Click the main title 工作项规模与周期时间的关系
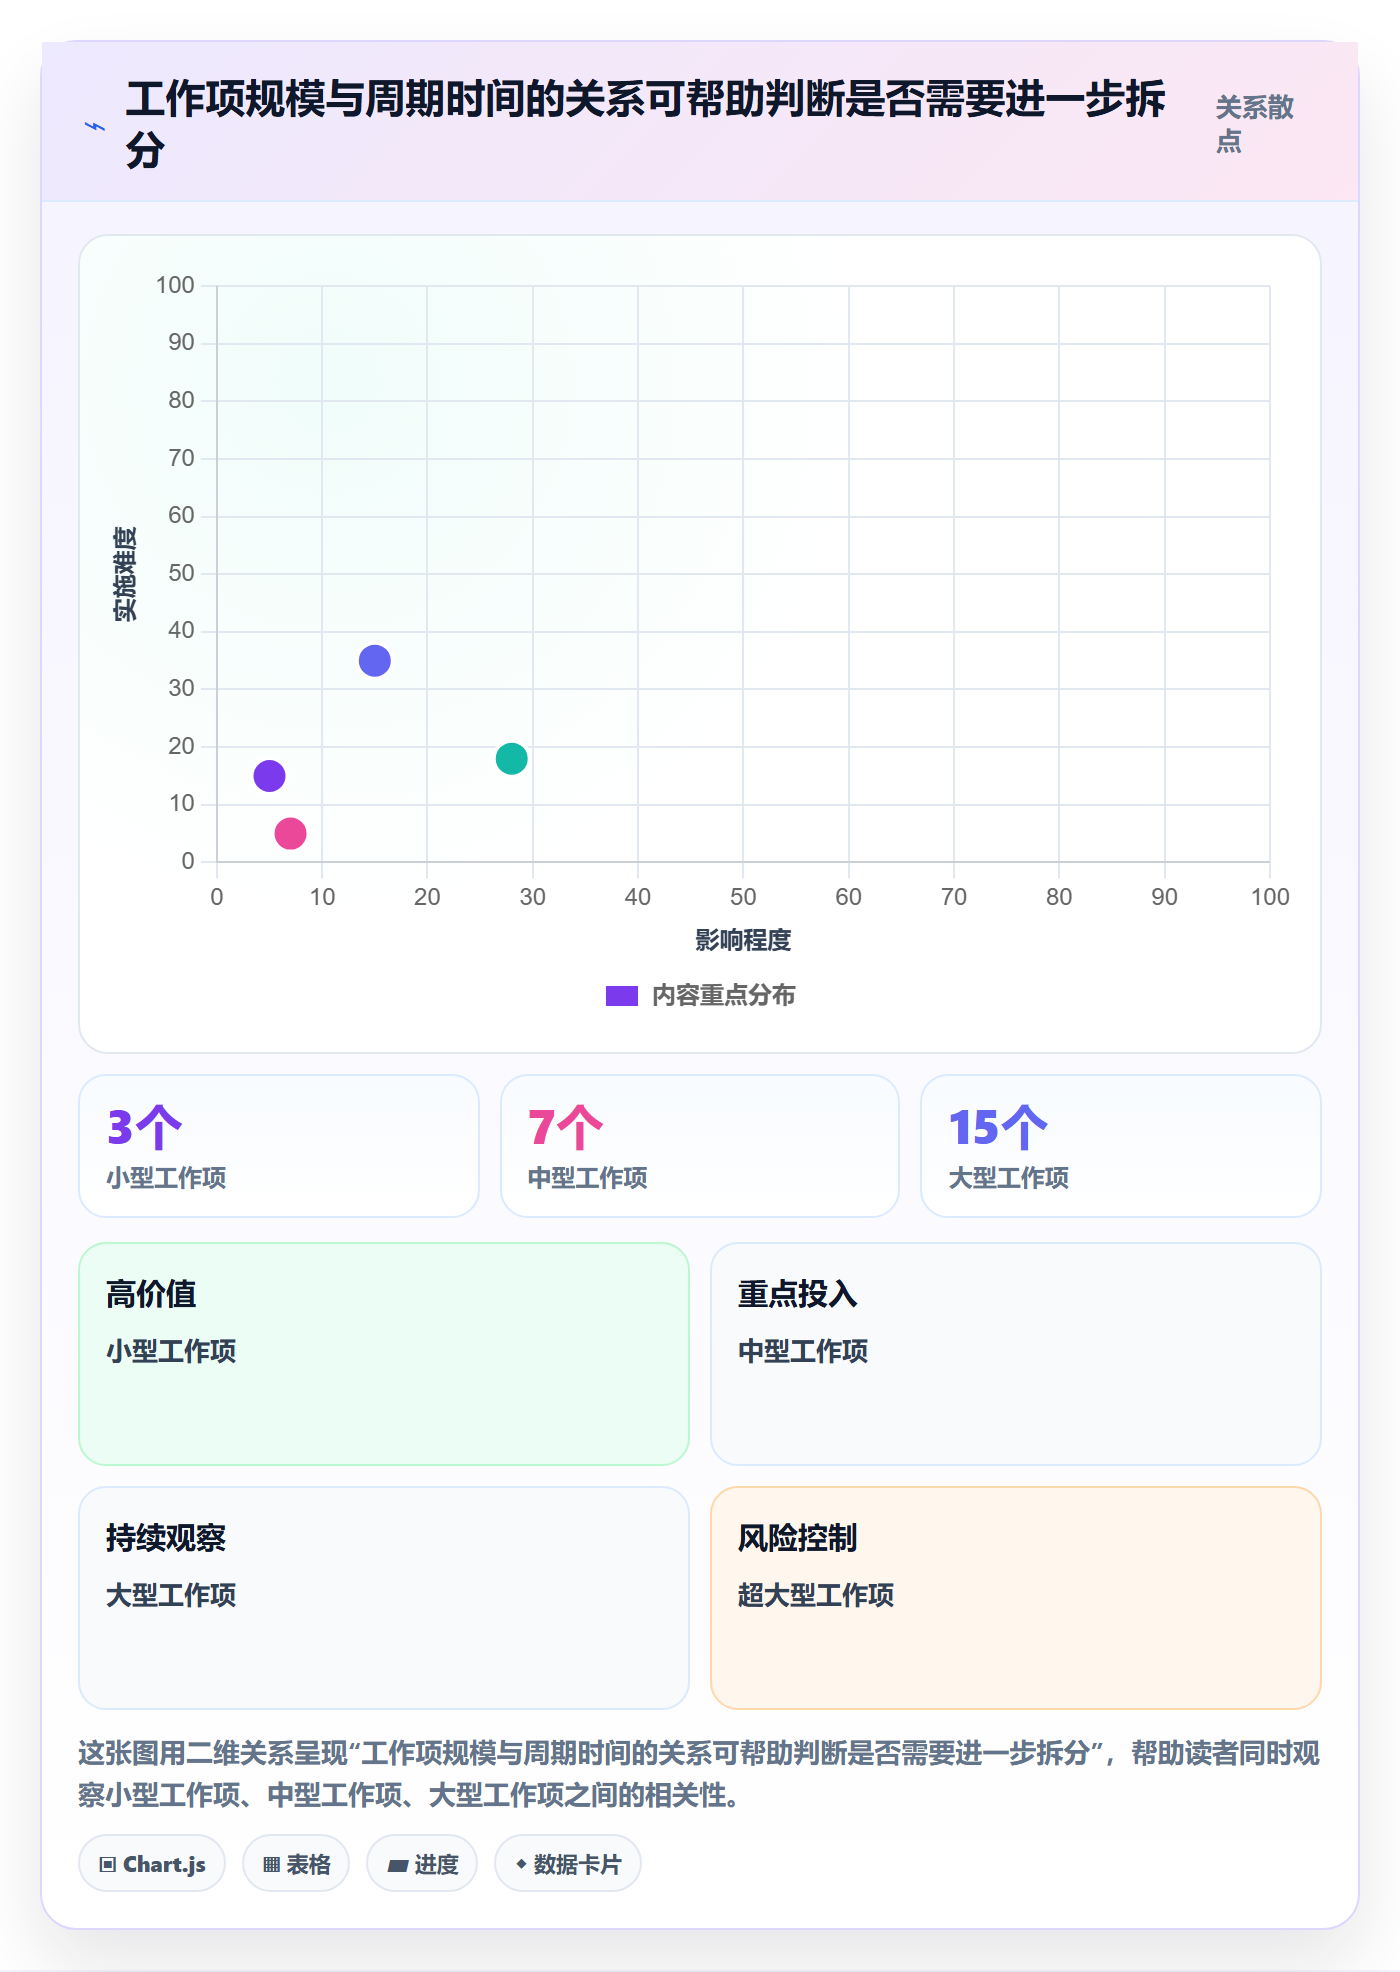This screenshot has height=1972, width=1400. [x=646, y=124]
